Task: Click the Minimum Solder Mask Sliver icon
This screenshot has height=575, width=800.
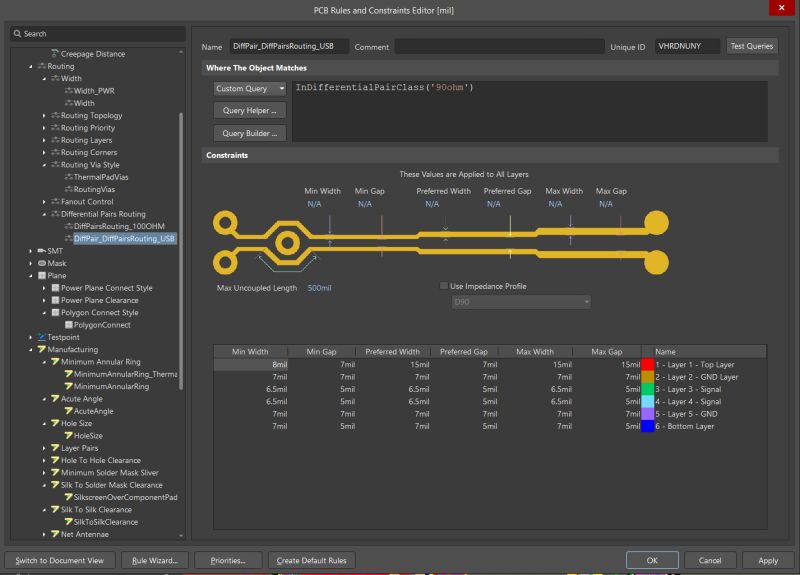Action: tap(55, 472)
